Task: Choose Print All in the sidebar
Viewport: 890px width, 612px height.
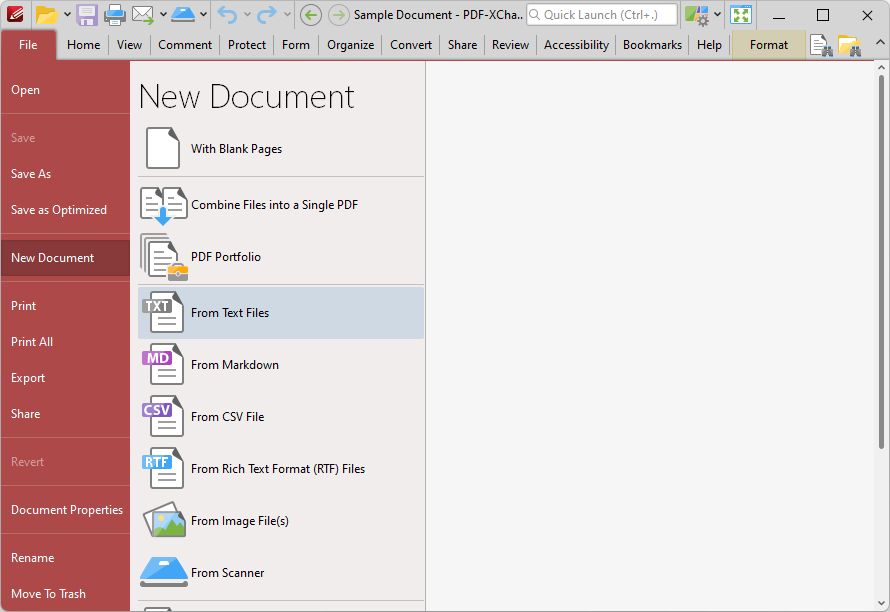Action: tap(65, 342)
